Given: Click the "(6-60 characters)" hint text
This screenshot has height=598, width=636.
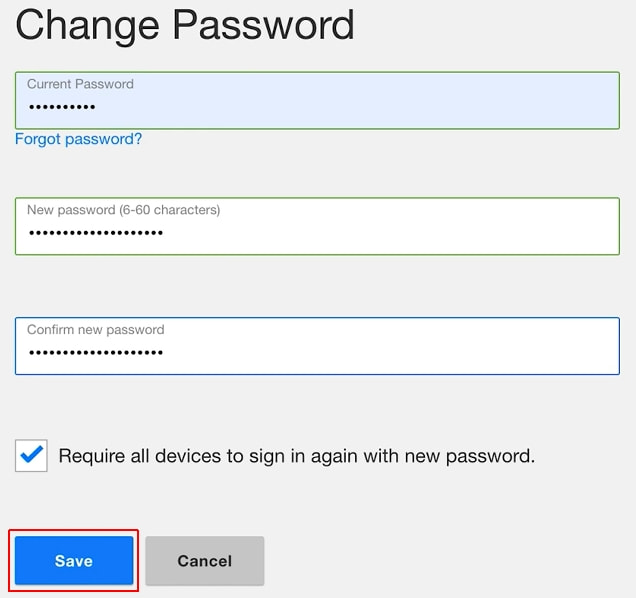Looking at the screenshot, I should [x=170, y=210].
